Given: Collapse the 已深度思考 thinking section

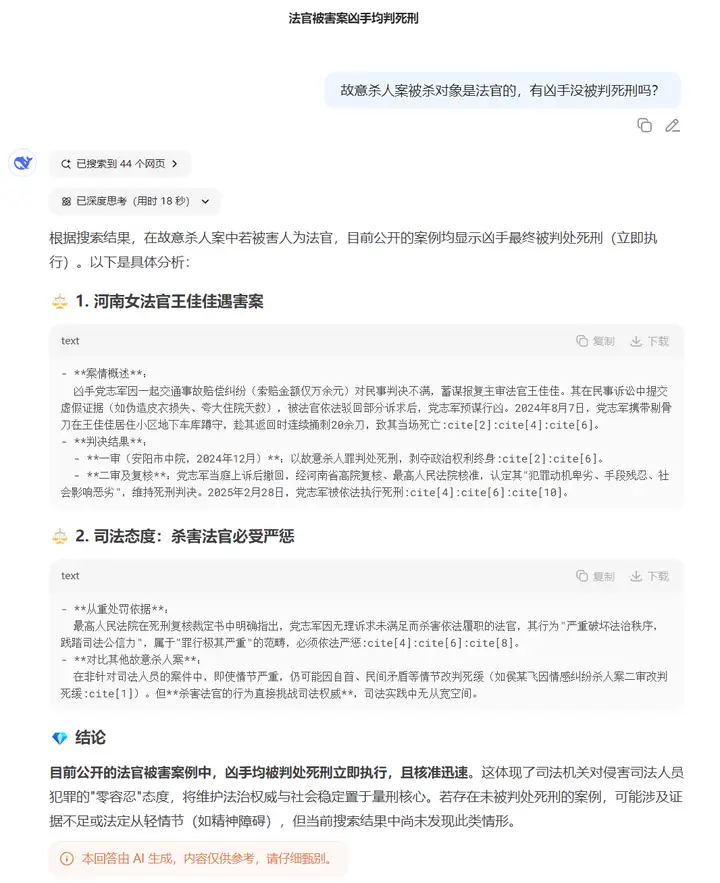Looking at the screenshot, I should [134, 202].
